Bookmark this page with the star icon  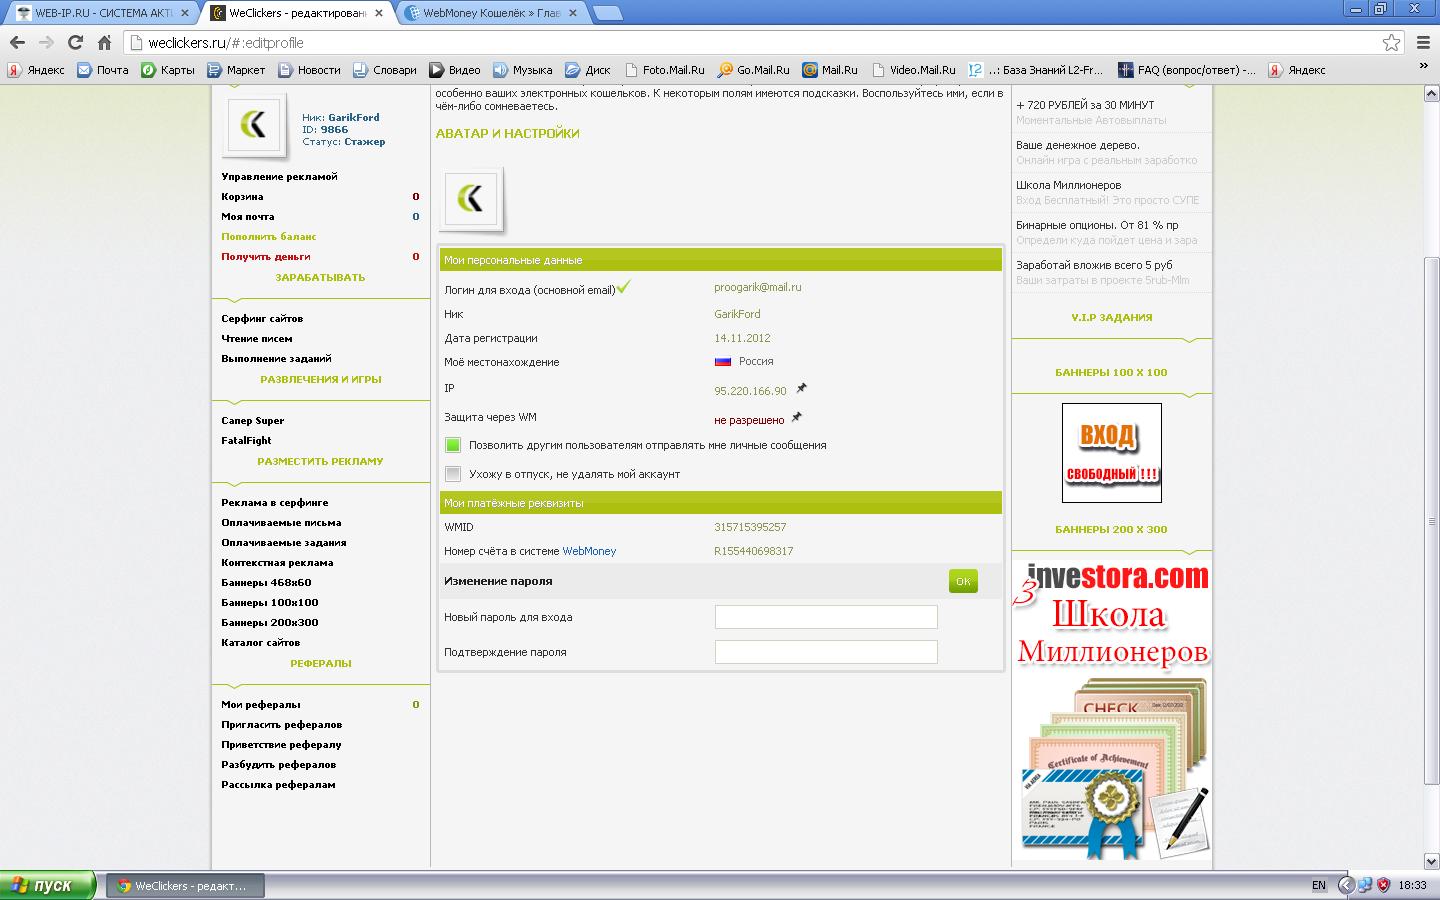pyautogui.click(x=1391, y=42)
